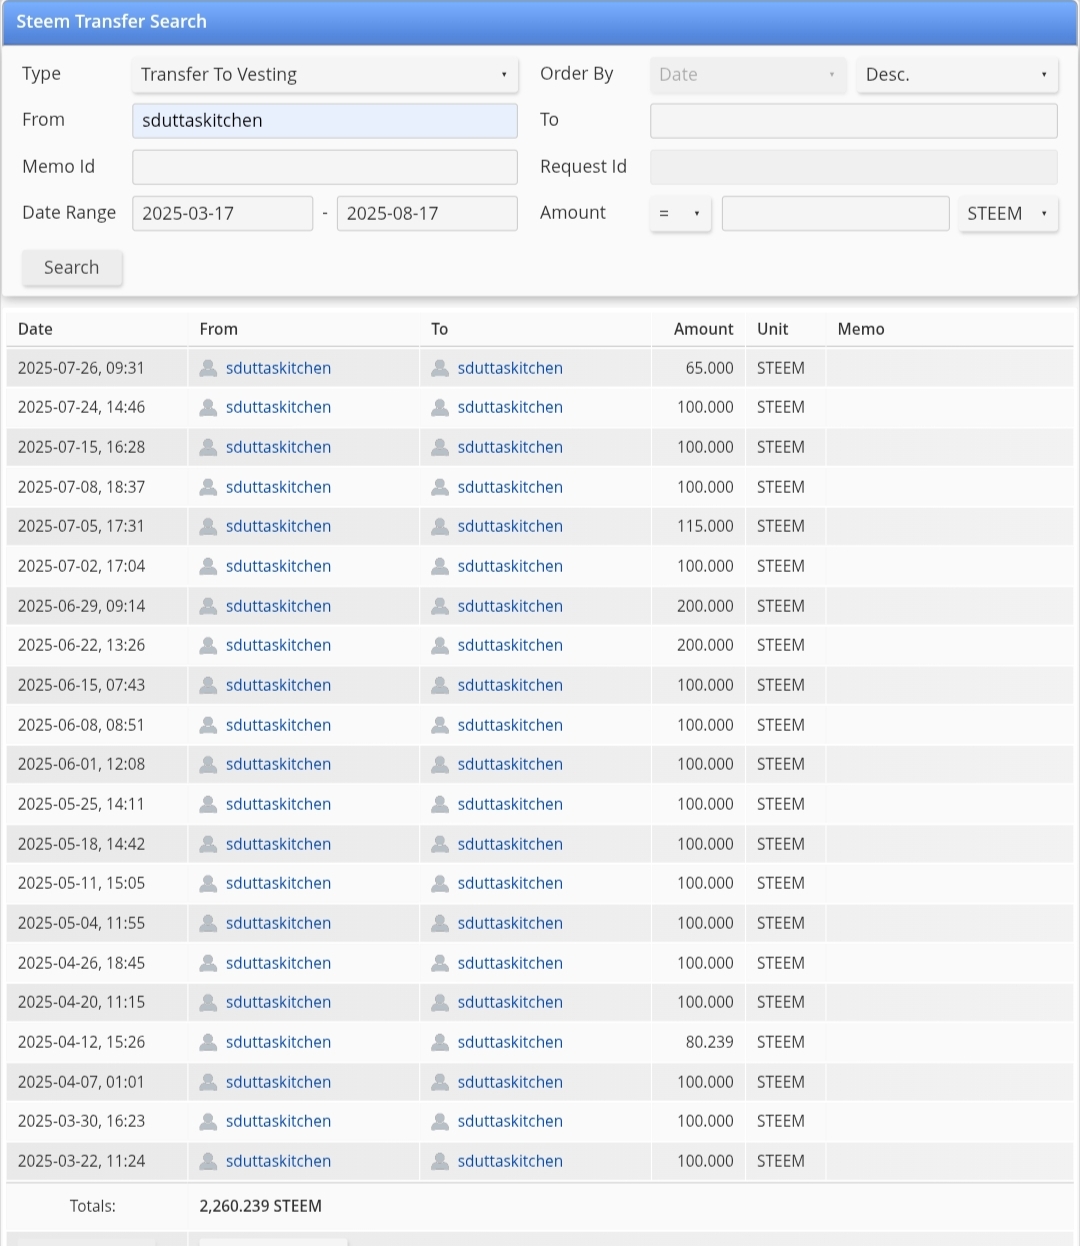
Task: Click the To user icon in 2025-03-22 row
Action: point(440,1161)
